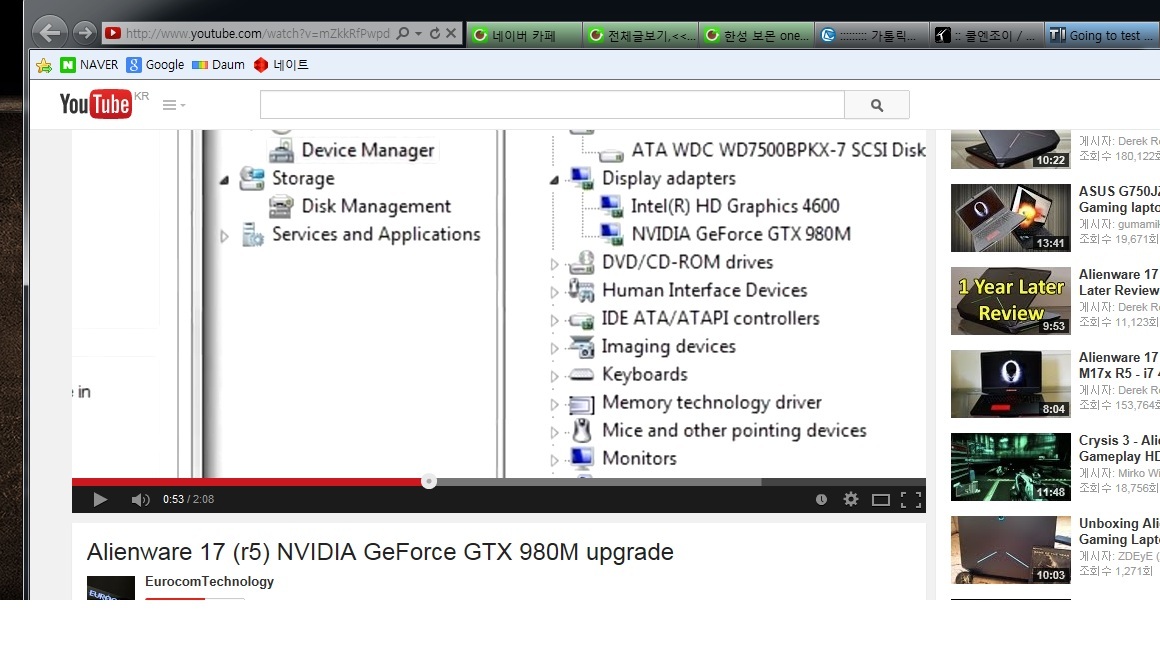
Task: Click 'Human Interface Devices' in the video
Action: (x=704, y=290)
